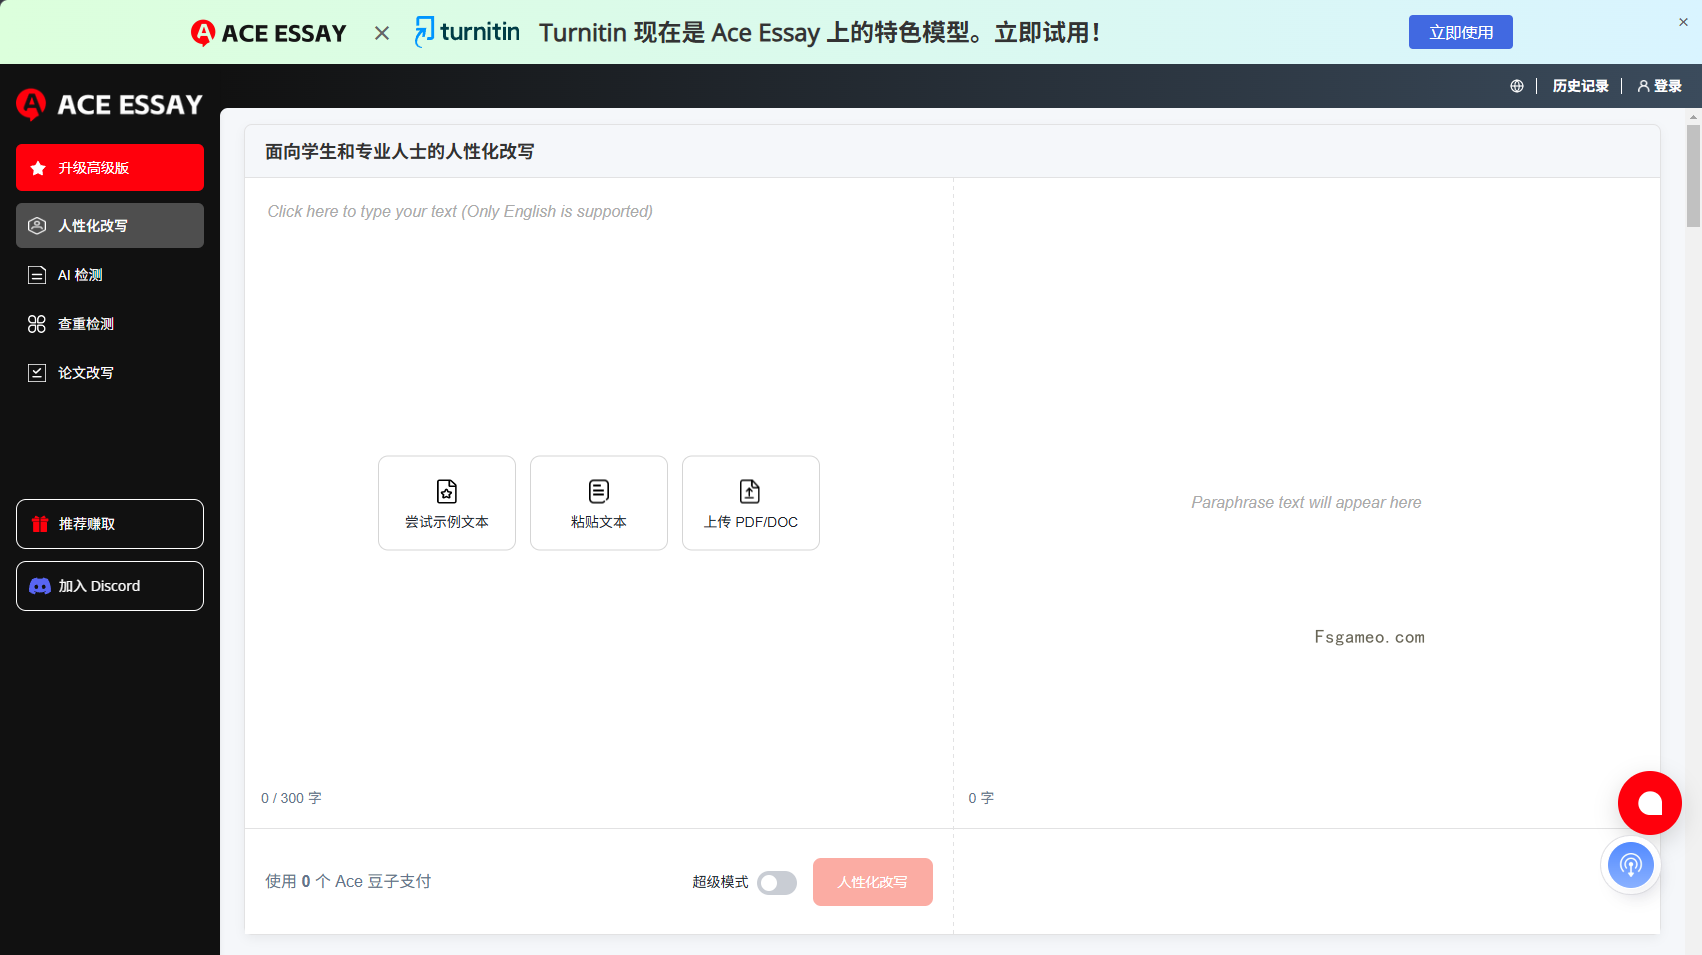Click the 推荐赚取 referral button

[x=110, y=524]
